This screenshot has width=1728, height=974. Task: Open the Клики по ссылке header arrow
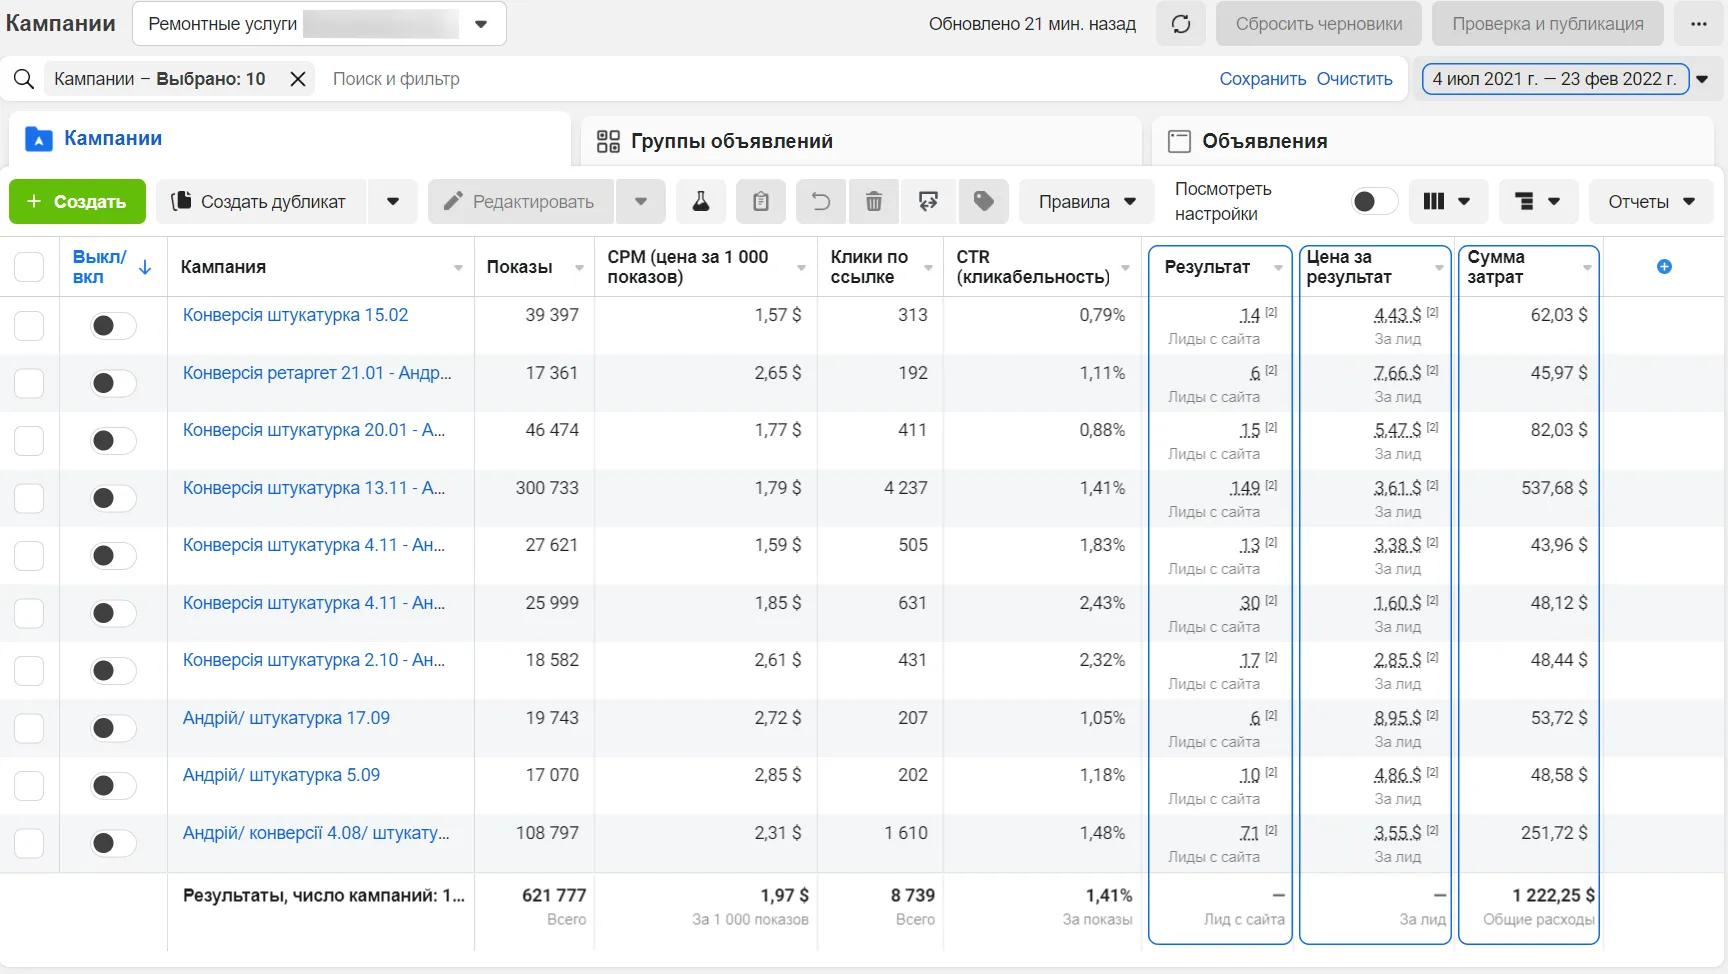coord(928,268)
